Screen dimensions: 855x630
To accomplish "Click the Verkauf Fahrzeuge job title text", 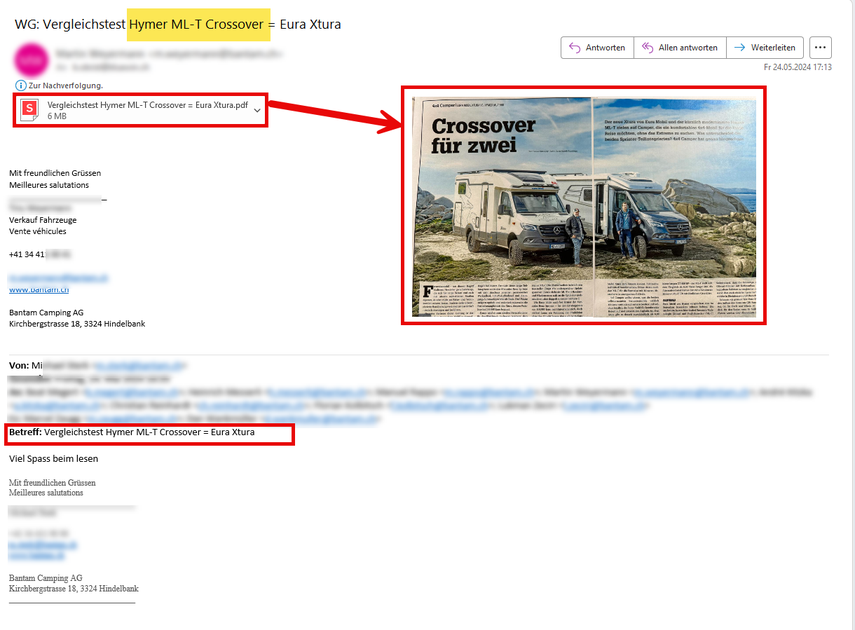I will click(44, 219).
